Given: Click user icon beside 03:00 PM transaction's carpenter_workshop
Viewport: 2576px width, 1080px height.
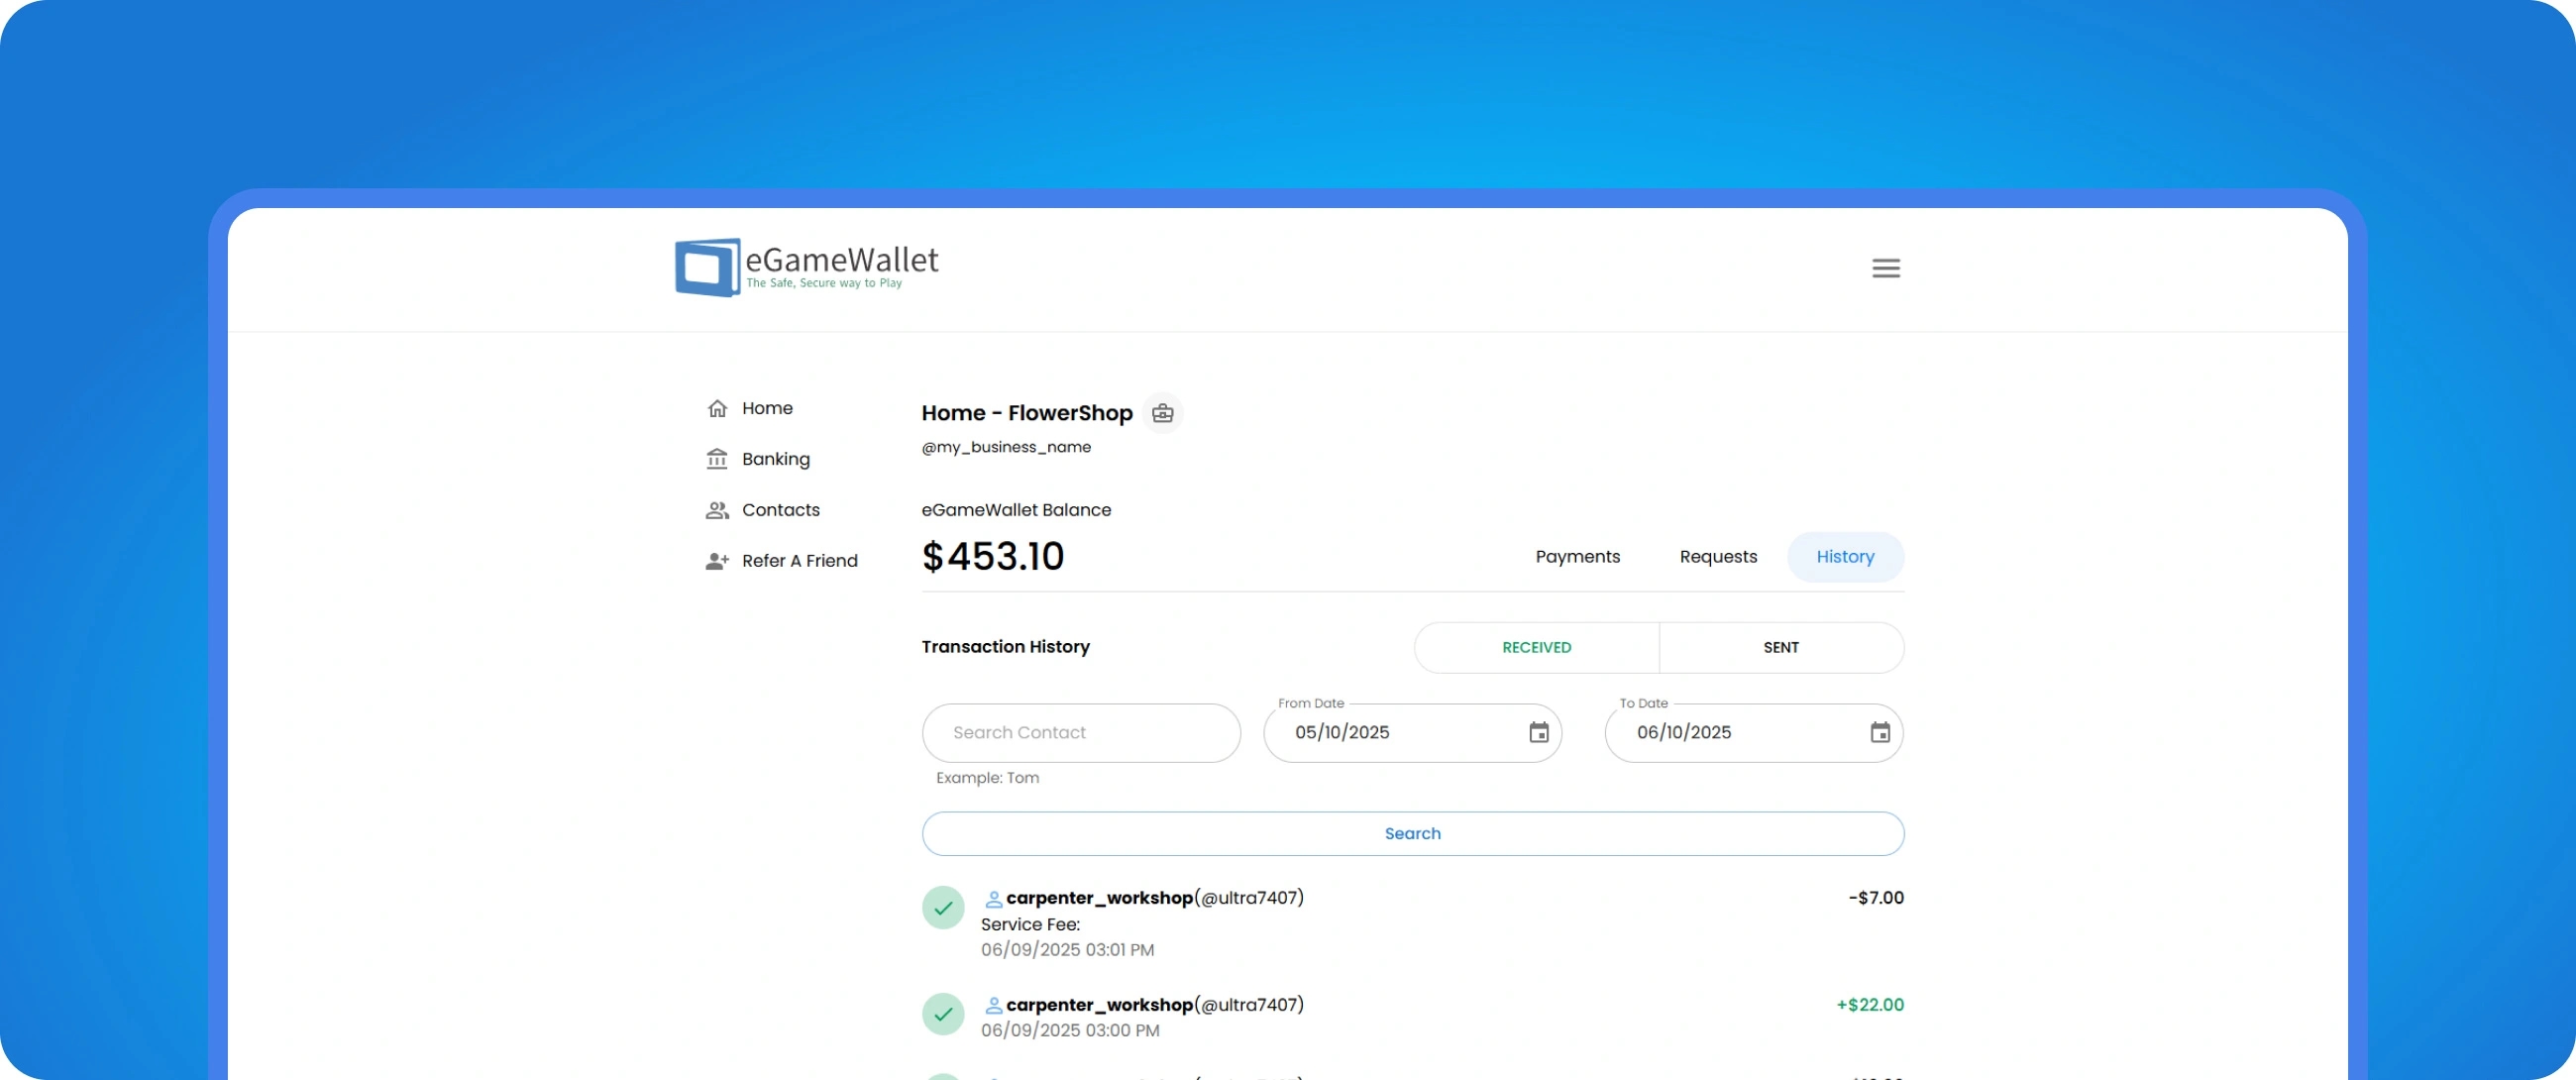Looking at the screenshot, I should coord(993,1005).
